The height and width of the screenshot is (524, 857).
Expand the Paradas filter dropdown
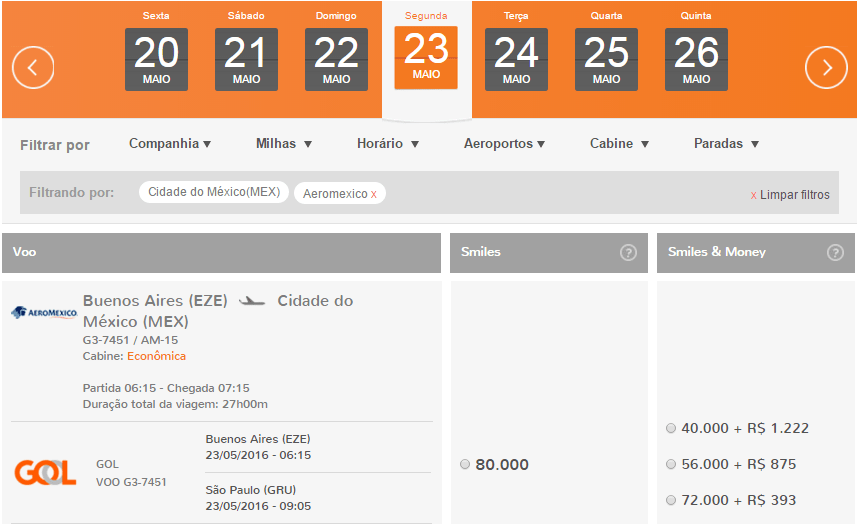point(726,144)
